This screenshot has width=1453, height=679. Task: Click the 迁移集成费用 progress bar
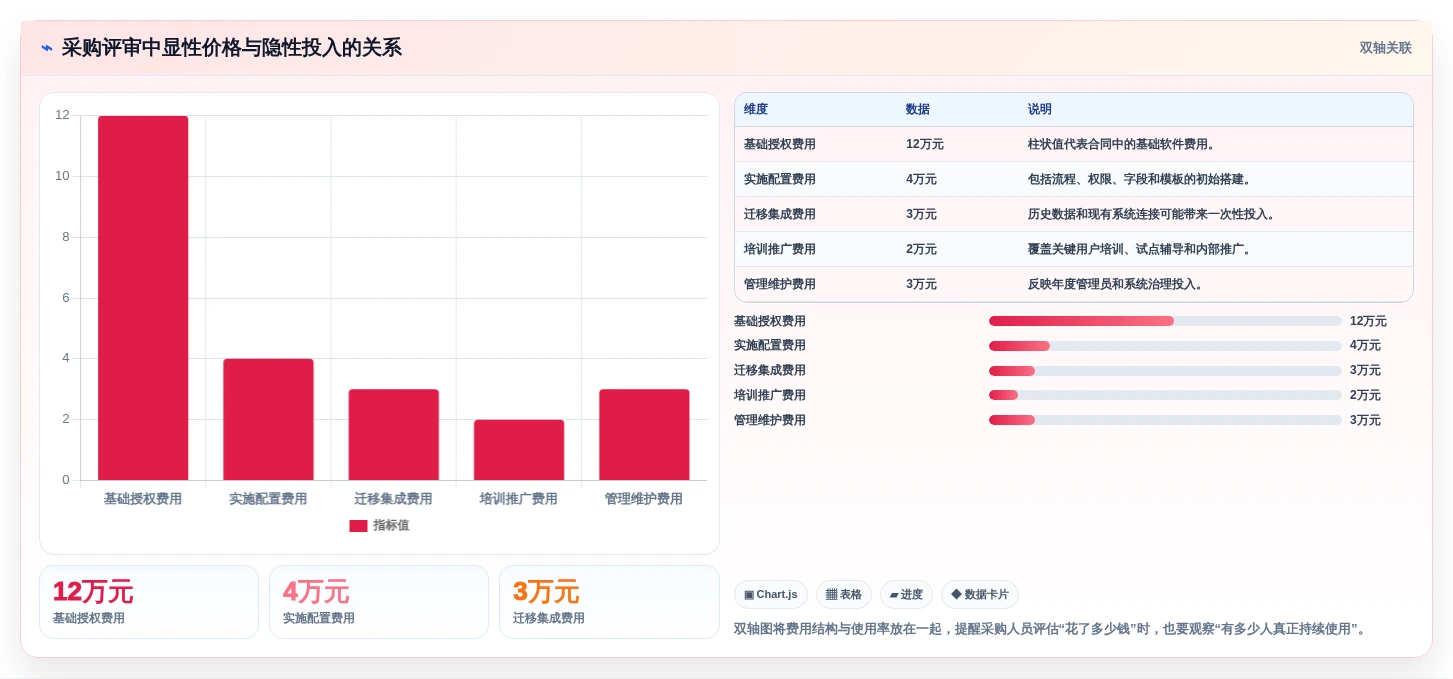1165,371
